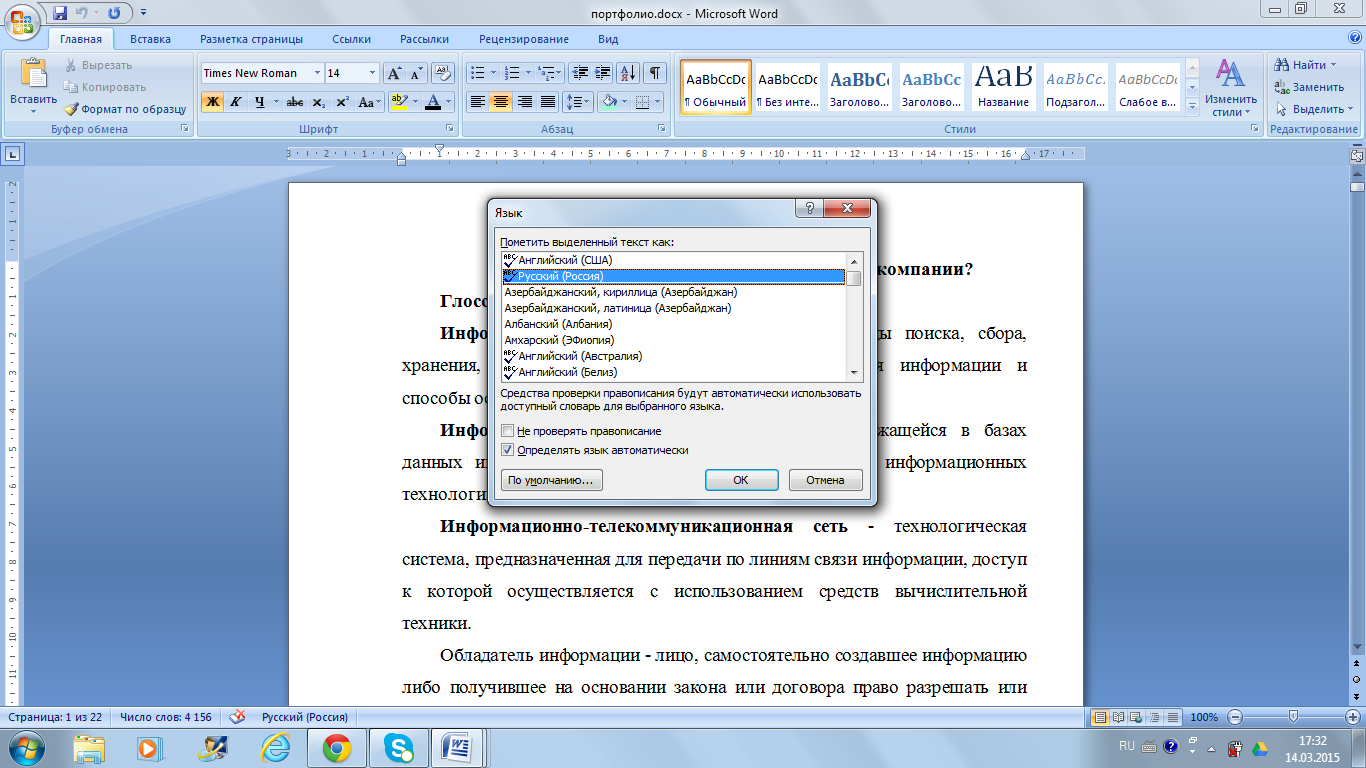Click the Superscript button
This screenshot has width=1366, height=768.
pos(342,102)
